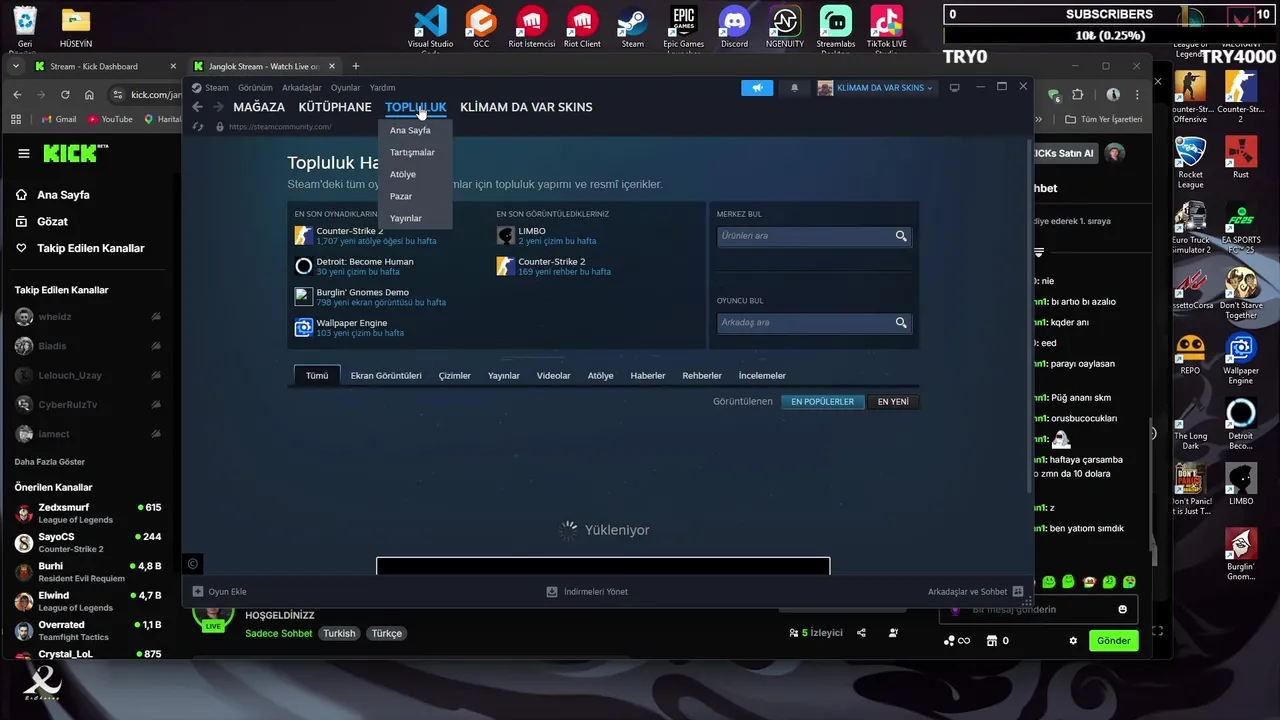Click the Gönder button in Kick chat
1280x720 pixels.
[x=1113, y=641]
